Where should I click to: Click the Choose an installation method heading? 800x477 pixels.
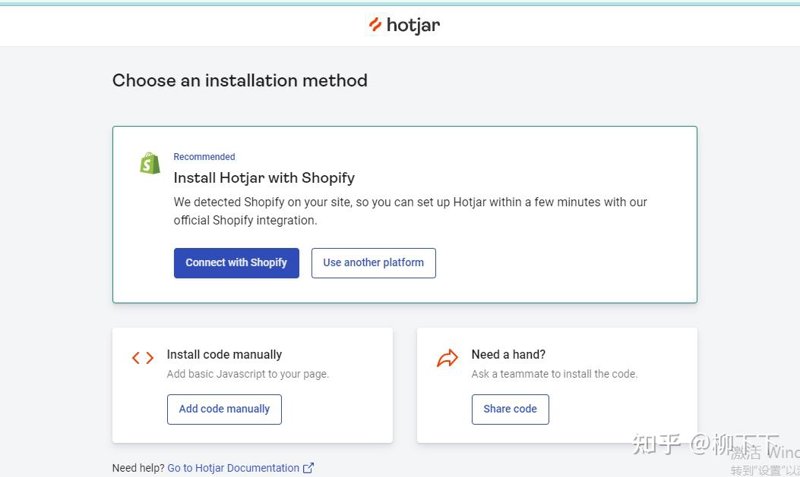click(x=240, y=81)
